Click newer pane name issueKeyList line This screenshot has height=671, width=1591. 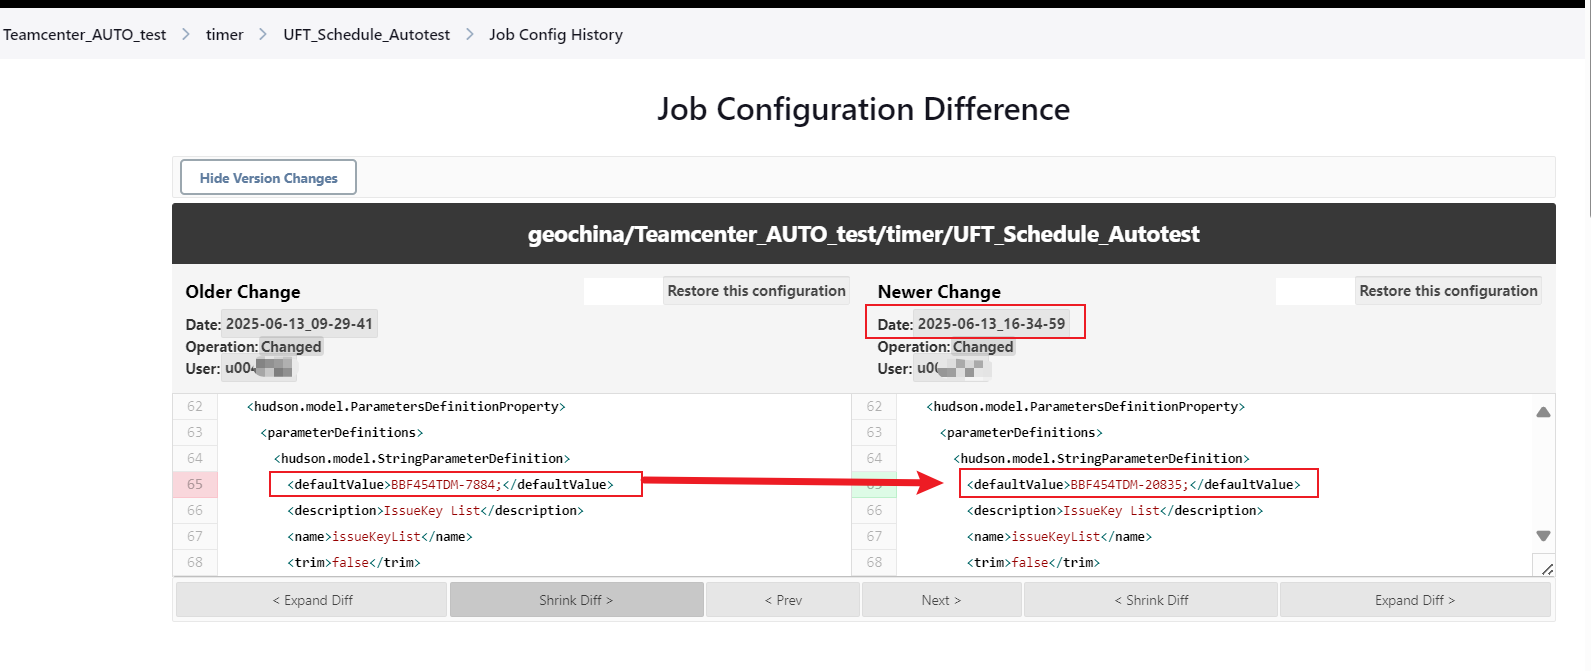pos(1059,536)
